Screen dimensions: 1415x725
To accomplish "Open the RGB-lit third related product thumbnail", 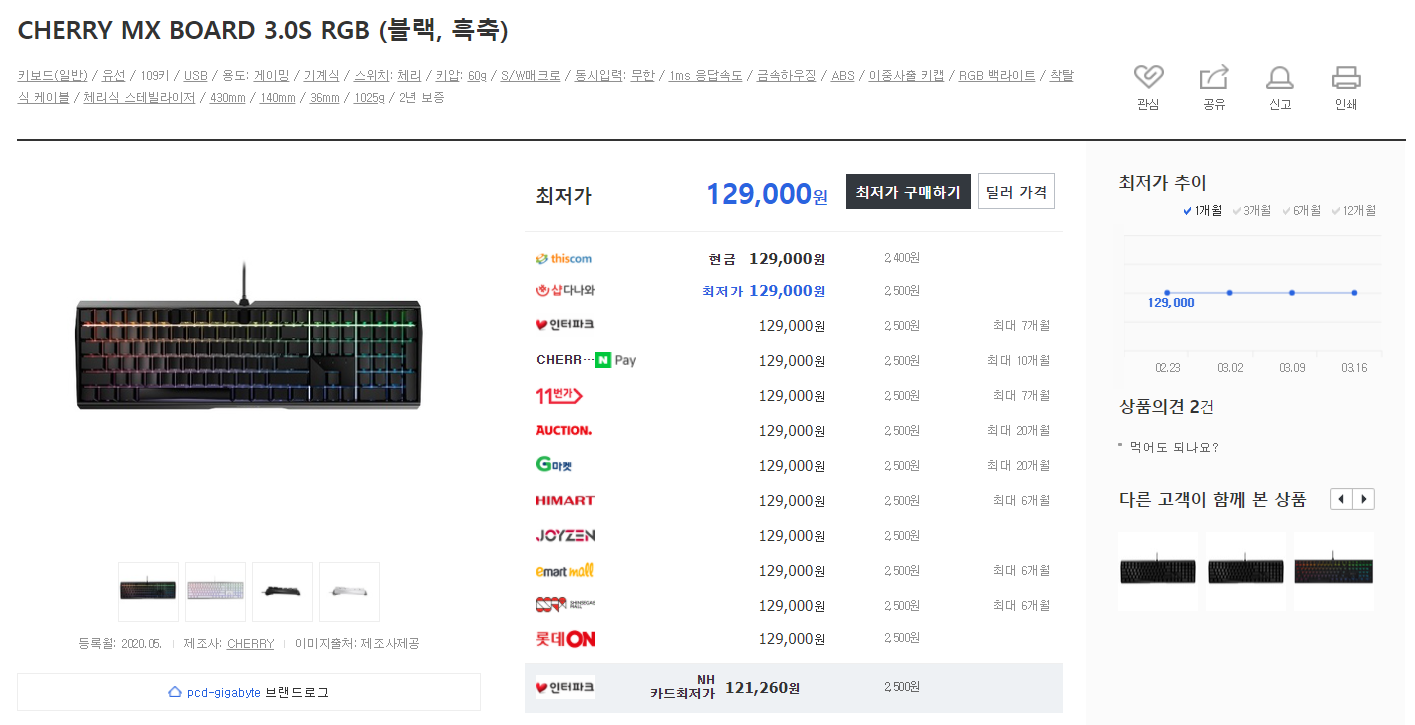I will (x=1333, y=571).
